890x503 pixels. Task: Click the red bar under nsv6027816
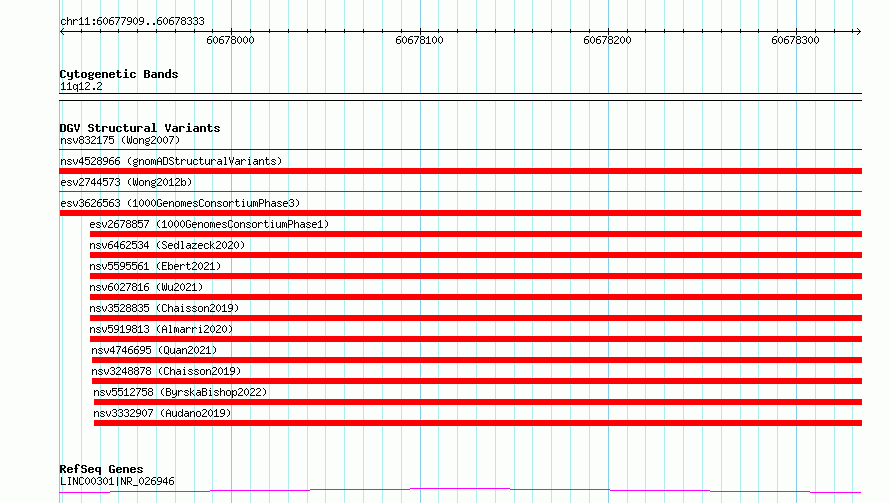(x=476, y=297)
